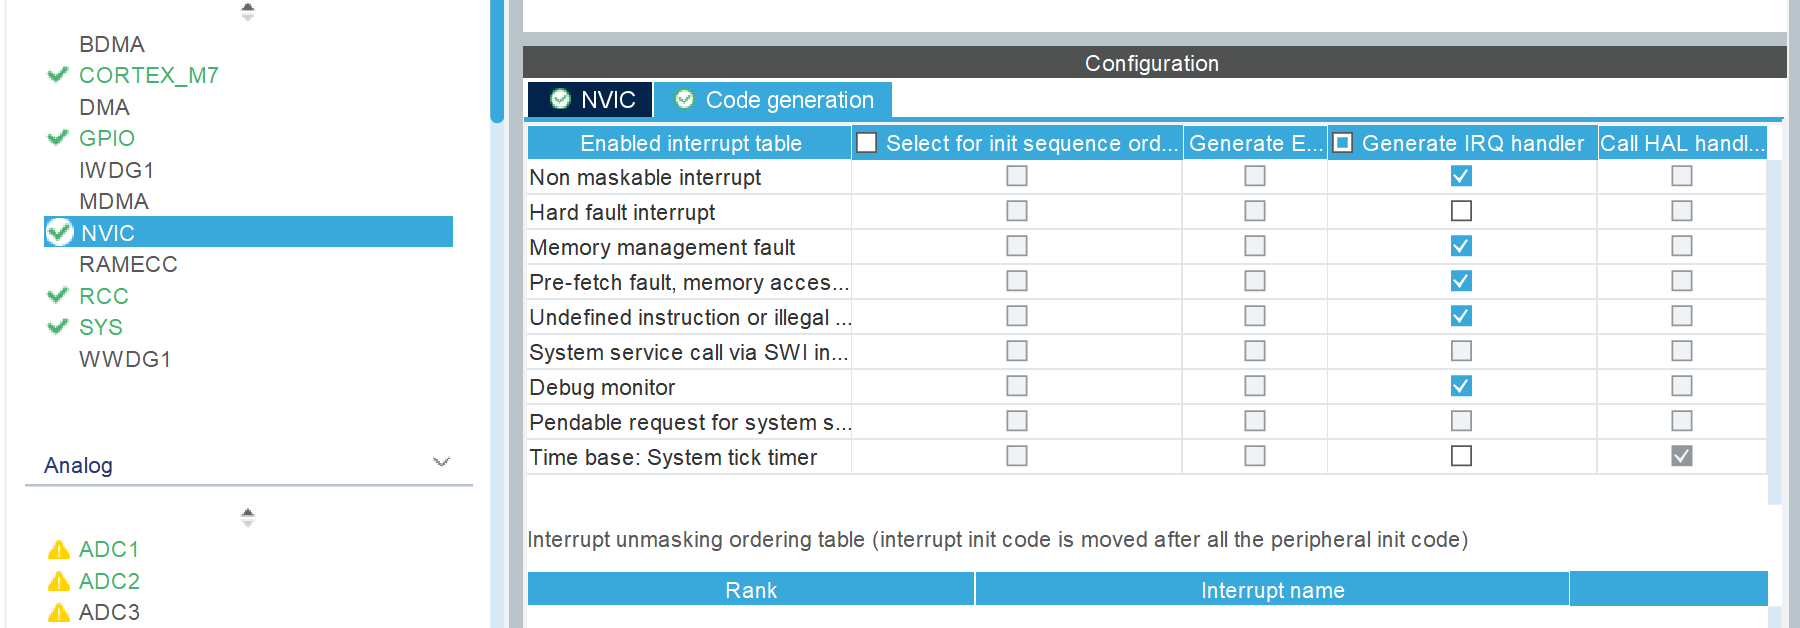This screenshot has height=628, width=1800.
Task: Select the DMA item in the list
Action: [x=104, y=107]
